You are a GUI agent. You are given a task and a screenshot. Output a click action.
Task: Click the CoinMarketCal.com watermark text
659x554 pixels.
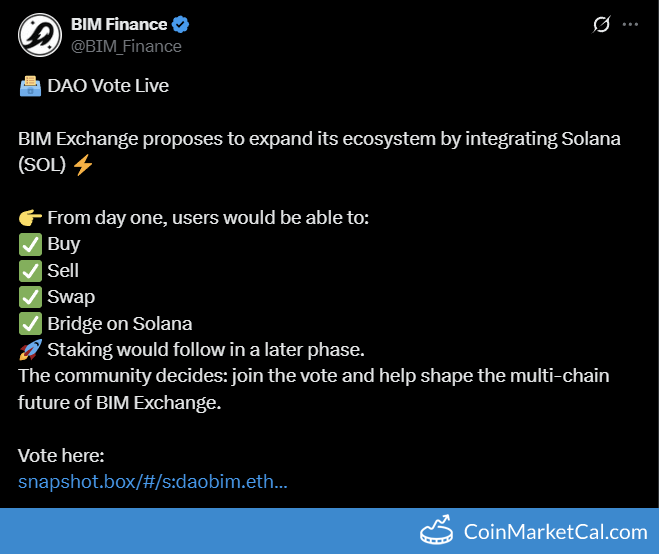click(556, 532)
